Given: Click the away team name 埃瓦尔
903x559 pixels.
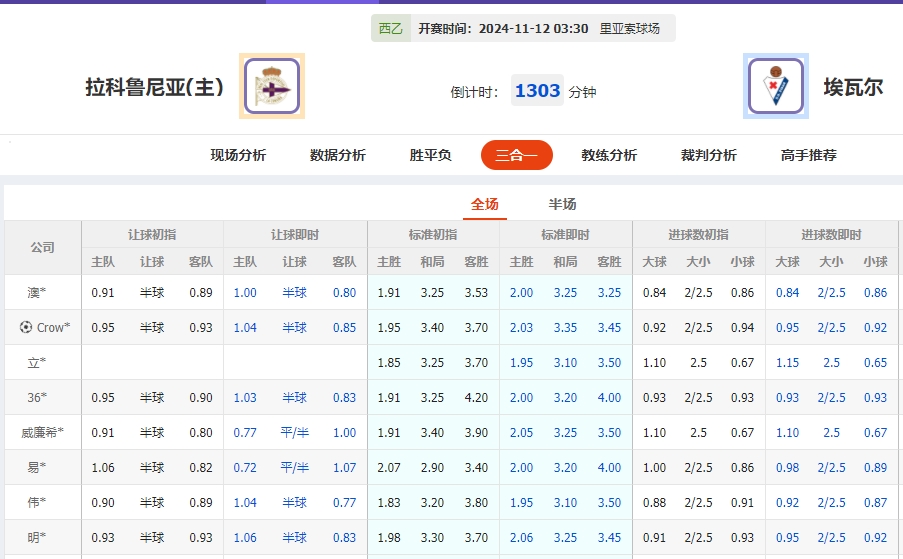Looking at the screenshot, I should pyautogui.click(x=853, y=88).
